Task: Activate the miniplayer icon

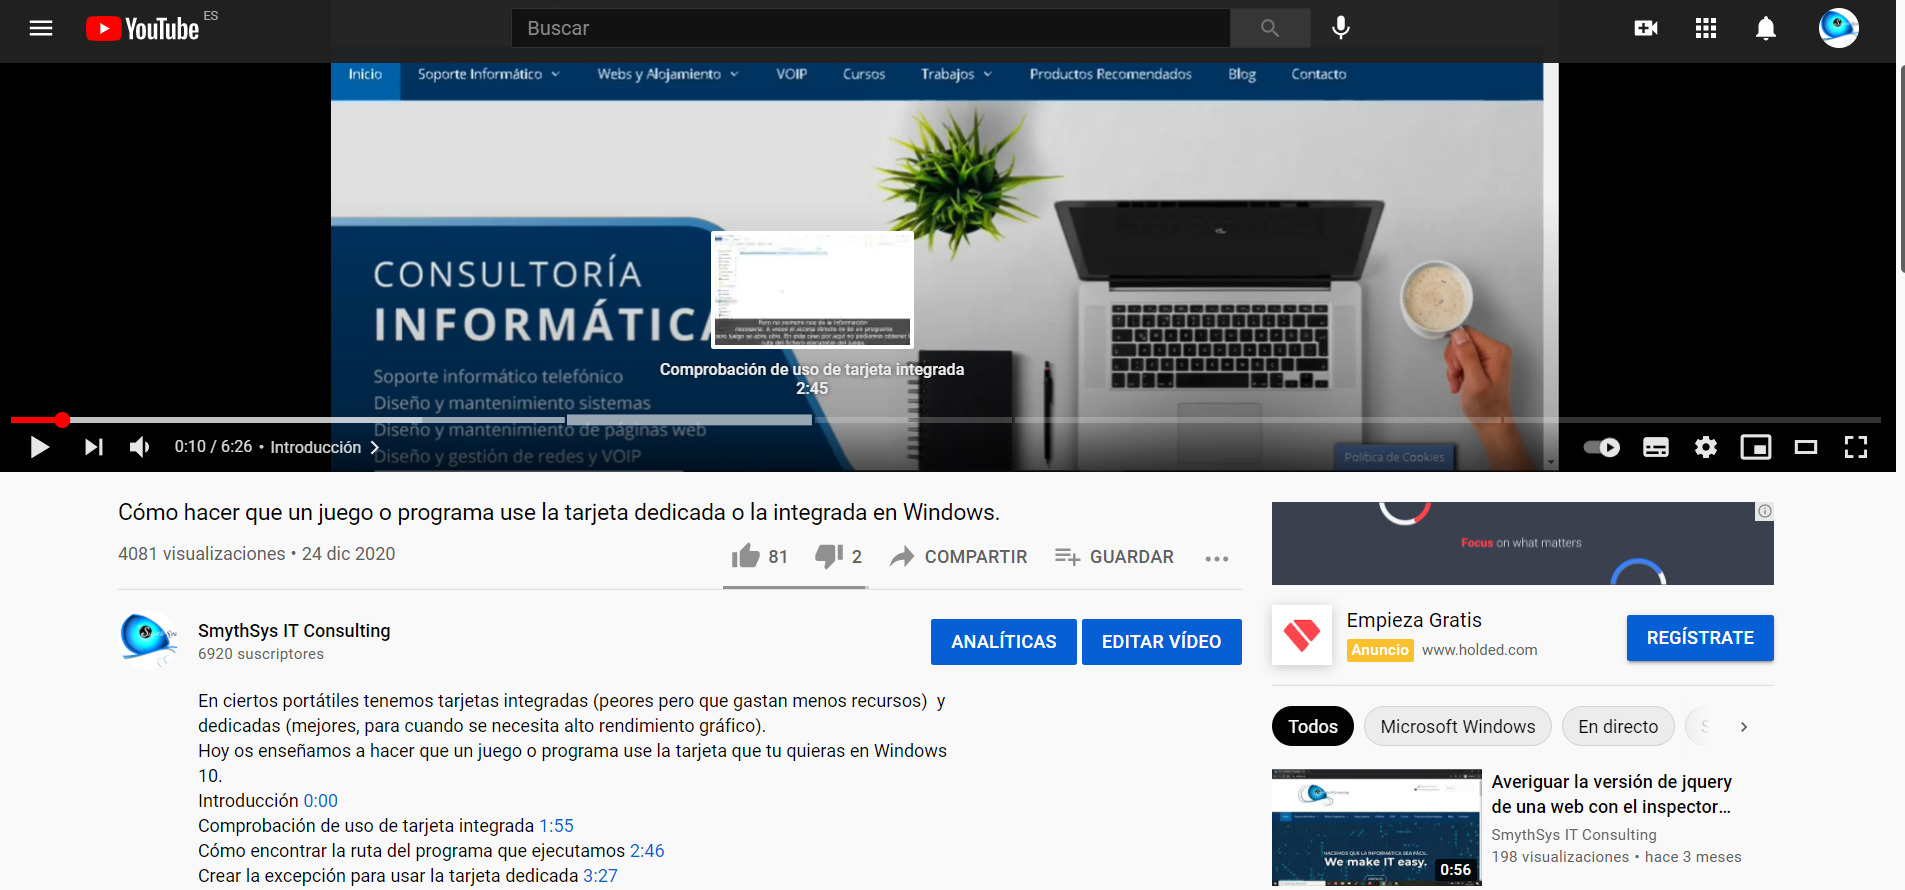Action: (1755, 447)
